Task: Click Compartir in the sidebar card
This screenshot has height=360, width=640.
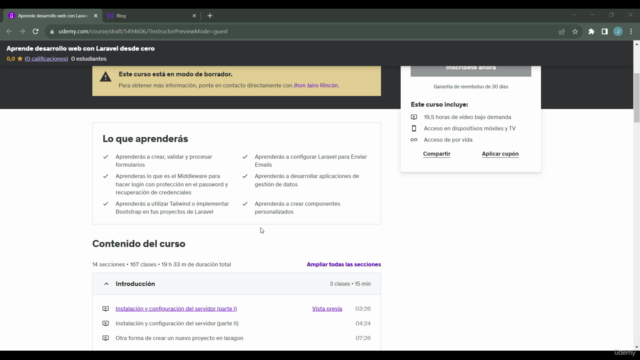Action: [436, 154]
